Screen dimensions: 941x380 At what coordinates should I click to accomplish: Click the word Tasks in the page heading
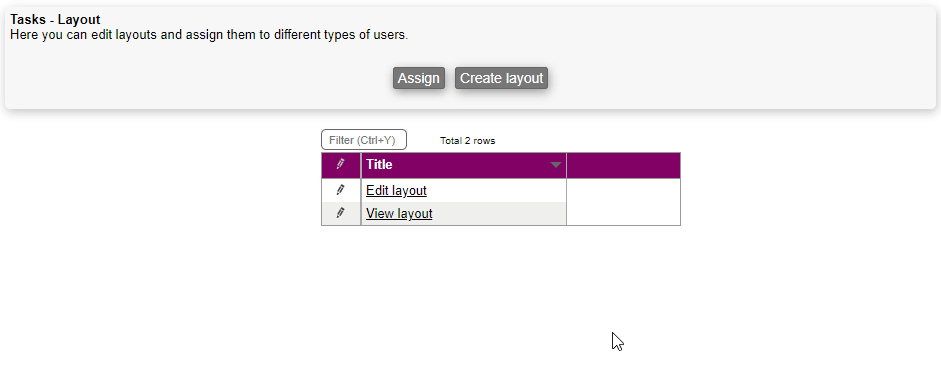[28, 20]
